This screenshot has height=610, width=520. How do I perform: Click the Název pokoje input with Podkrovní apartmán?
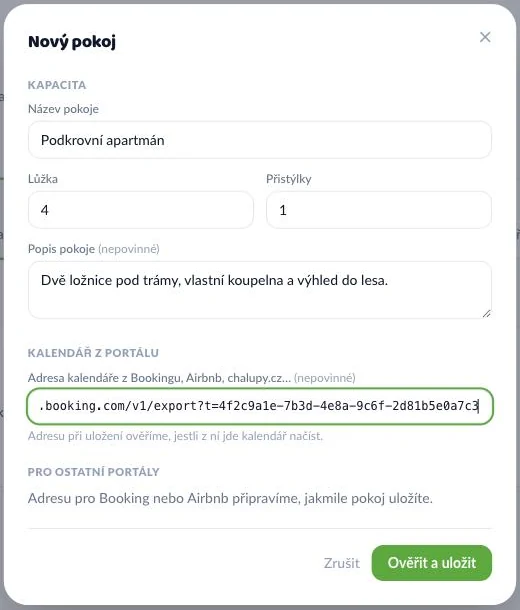coord(260,140)
